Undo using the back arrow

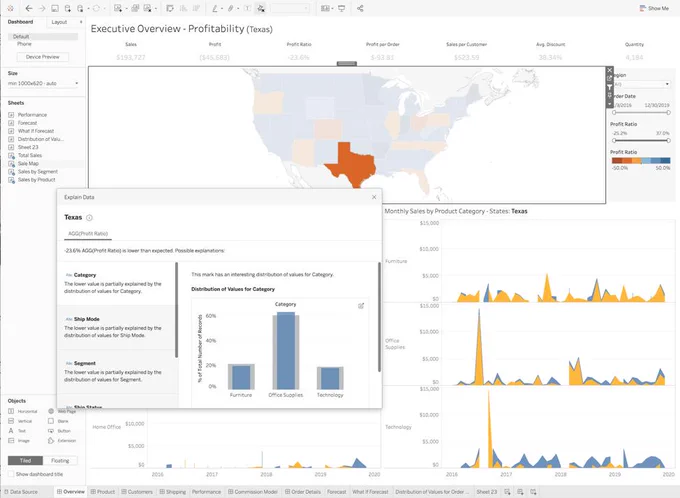29,8
